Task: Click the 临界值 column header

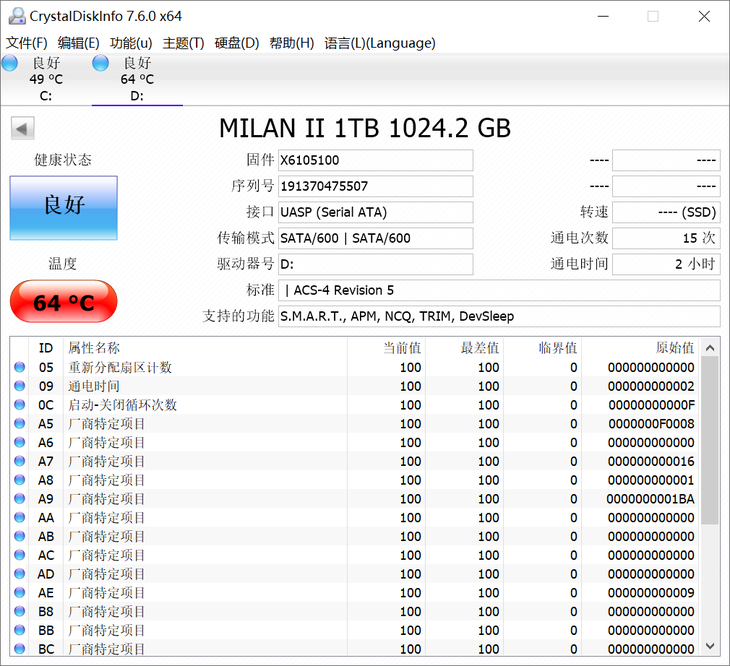Action: [543, 348]
